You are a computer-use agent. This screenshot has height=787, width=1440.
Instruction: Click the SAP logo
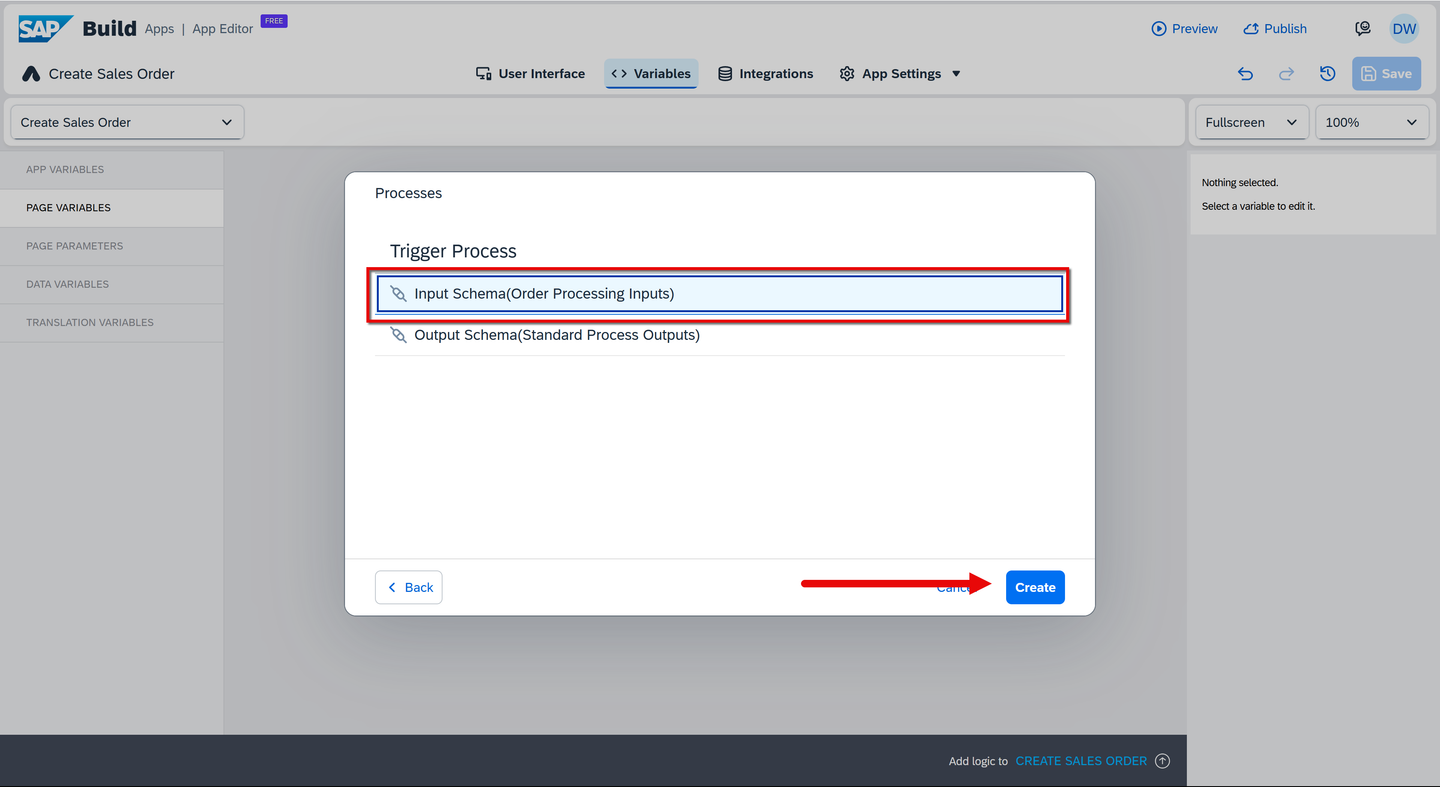[45, 29]
